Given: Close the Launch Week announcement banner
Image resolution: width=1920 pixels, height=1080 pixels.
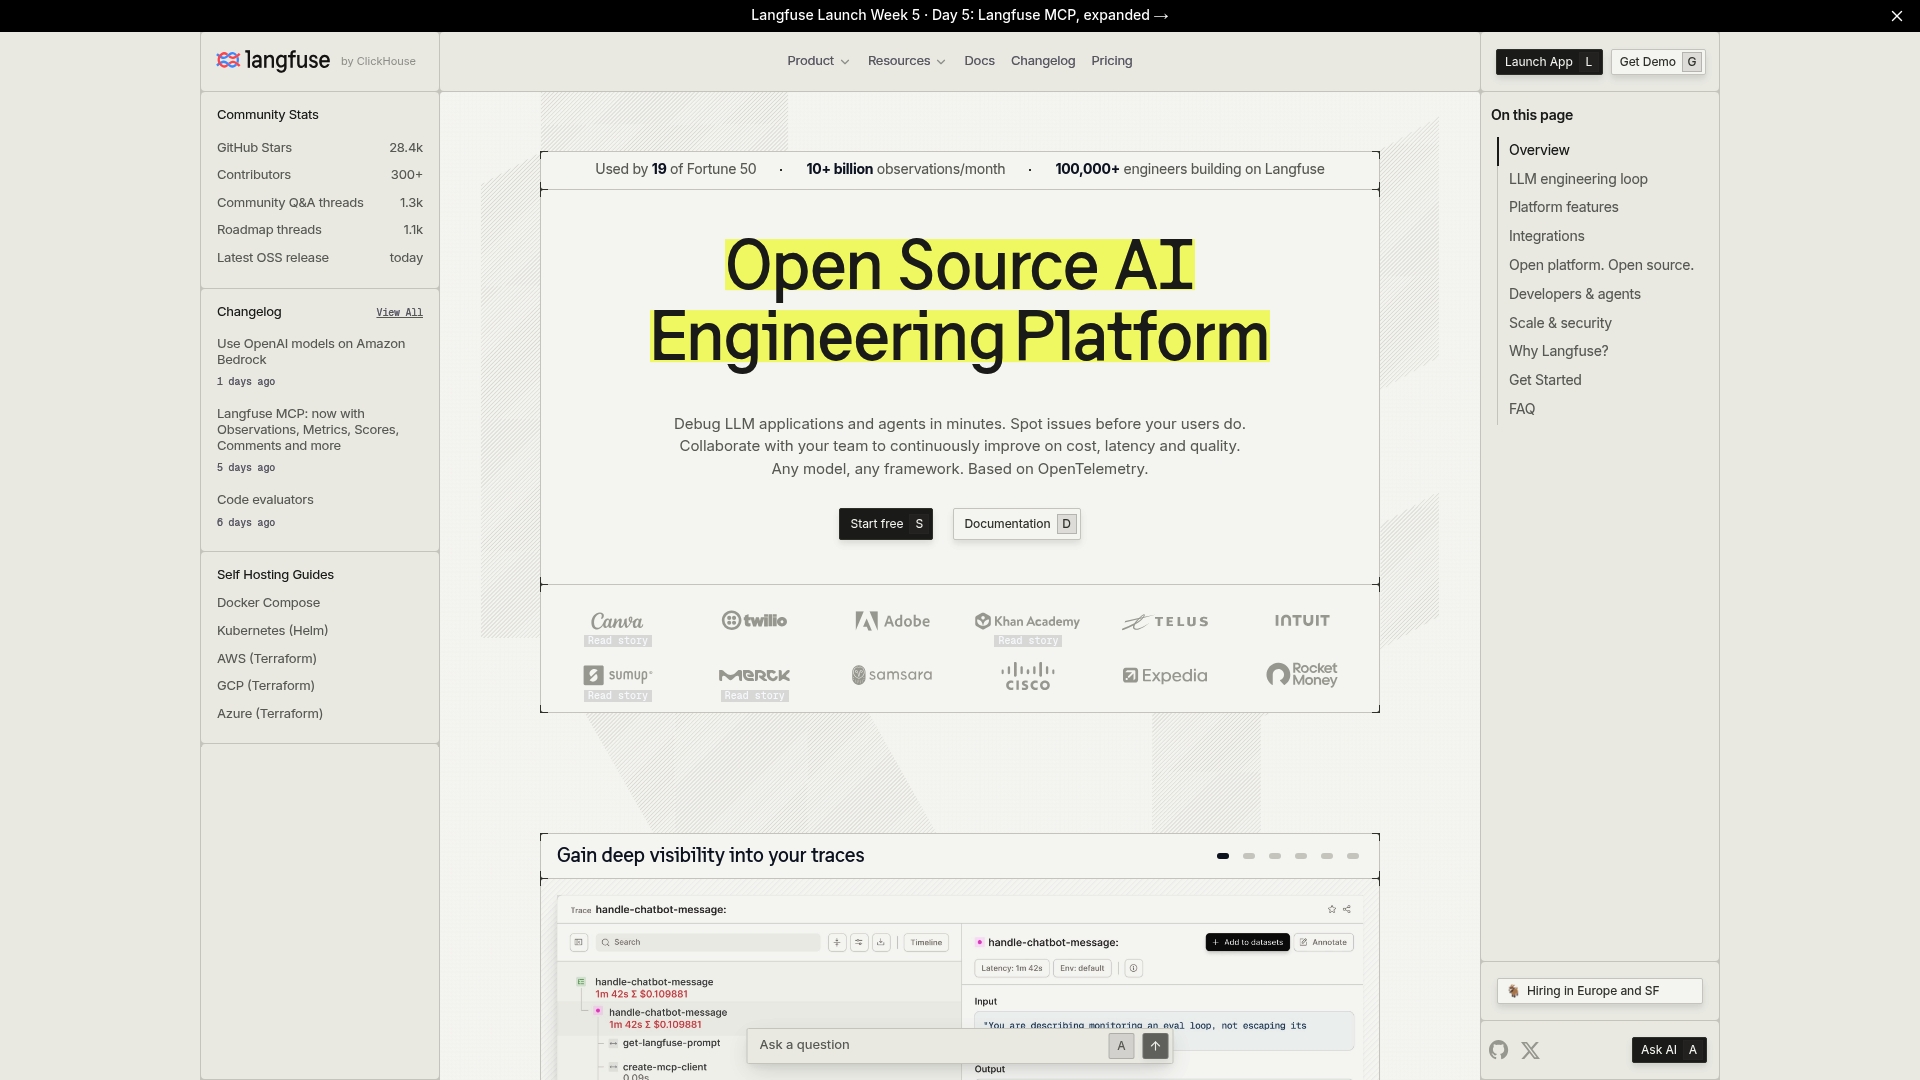Looking at the screenshot, I should (x=1896, y=16).
